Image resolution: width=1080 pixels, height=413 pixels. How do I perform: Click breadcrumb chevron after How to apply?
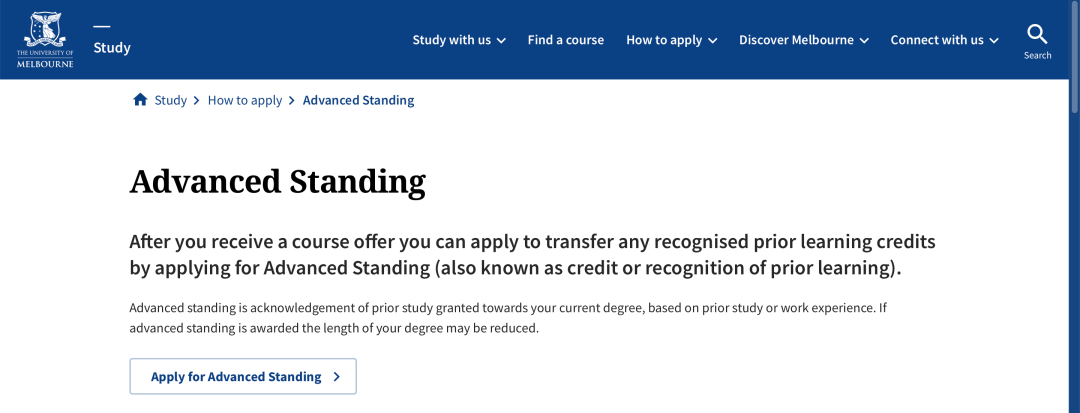(x=292, y=100)
